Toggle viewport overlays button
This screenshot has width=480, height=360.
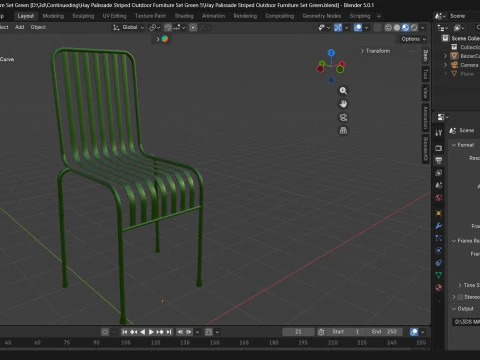[x=358, y=27]
